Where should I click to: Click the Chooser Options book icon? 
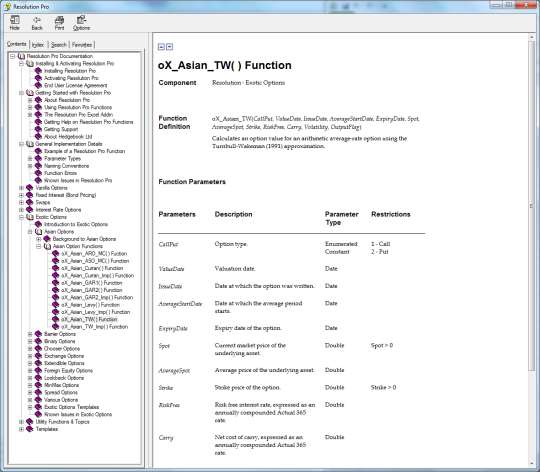pyautogui.click(x=38, y=348)
